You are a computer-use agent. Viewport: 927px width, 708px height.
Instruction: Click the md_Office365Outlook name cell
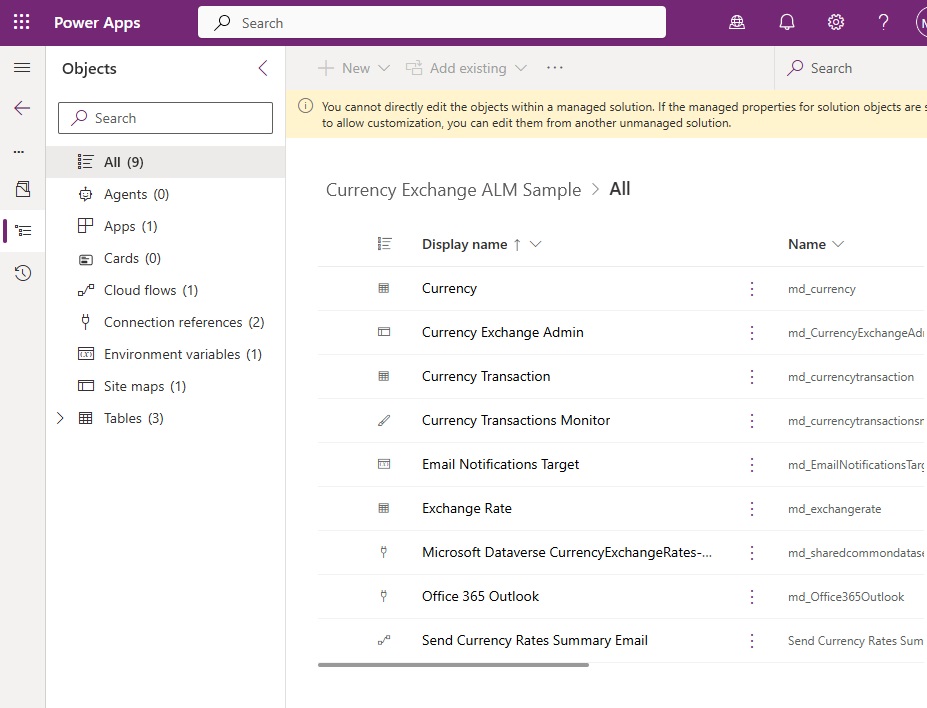846,597
